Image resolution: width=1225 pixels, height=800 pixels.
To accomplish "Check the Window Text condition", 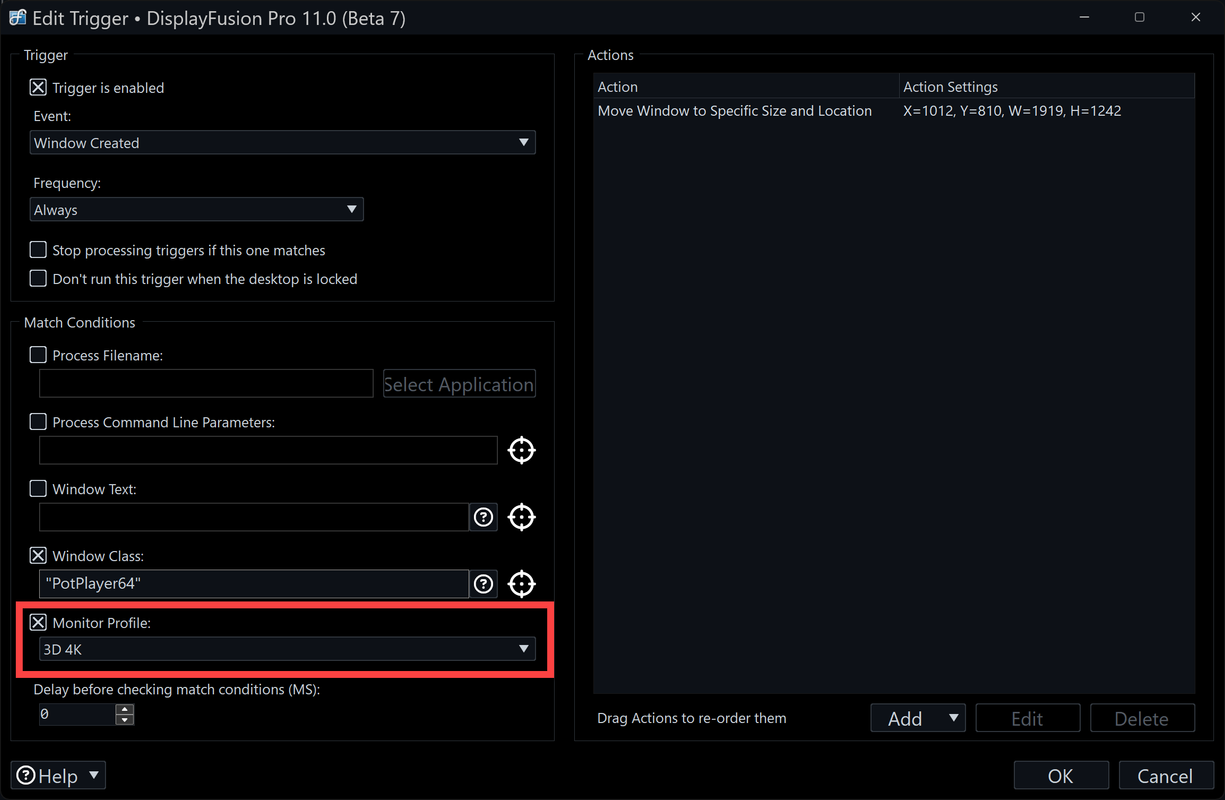I will point(38,489).
